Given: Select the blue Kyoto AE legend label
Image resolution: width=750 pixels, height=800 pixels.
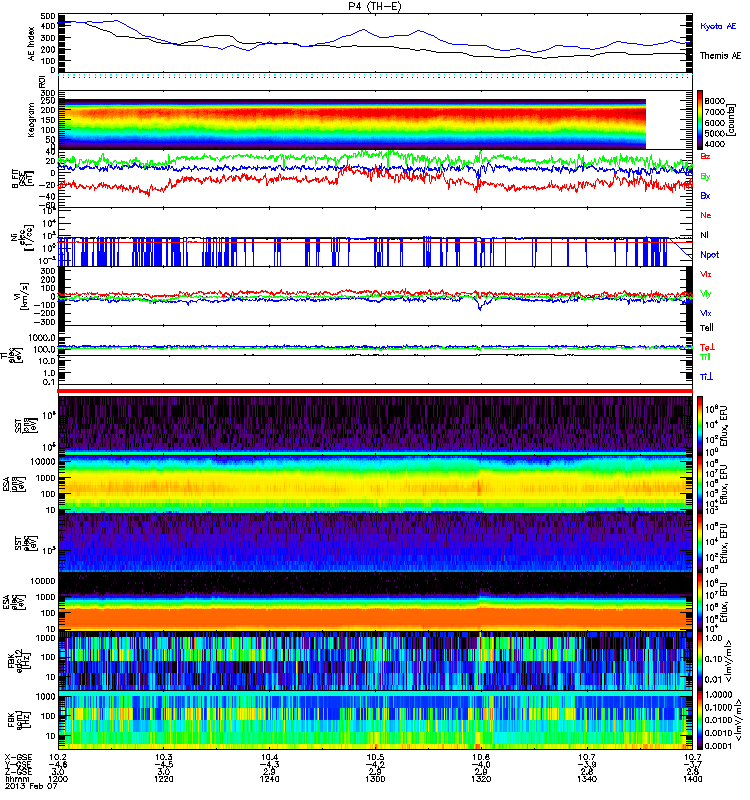Looking at the screenshot, I should [x=718, y=26].
